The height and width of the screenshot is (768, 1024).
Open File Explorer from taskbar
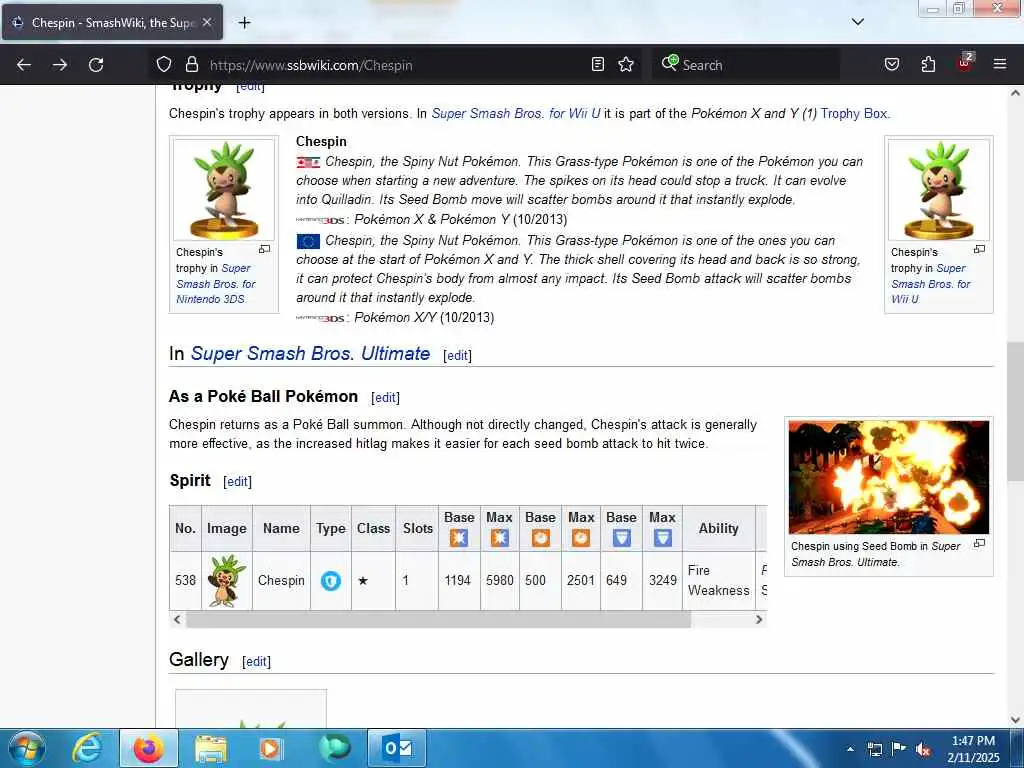tap(210, 748)
